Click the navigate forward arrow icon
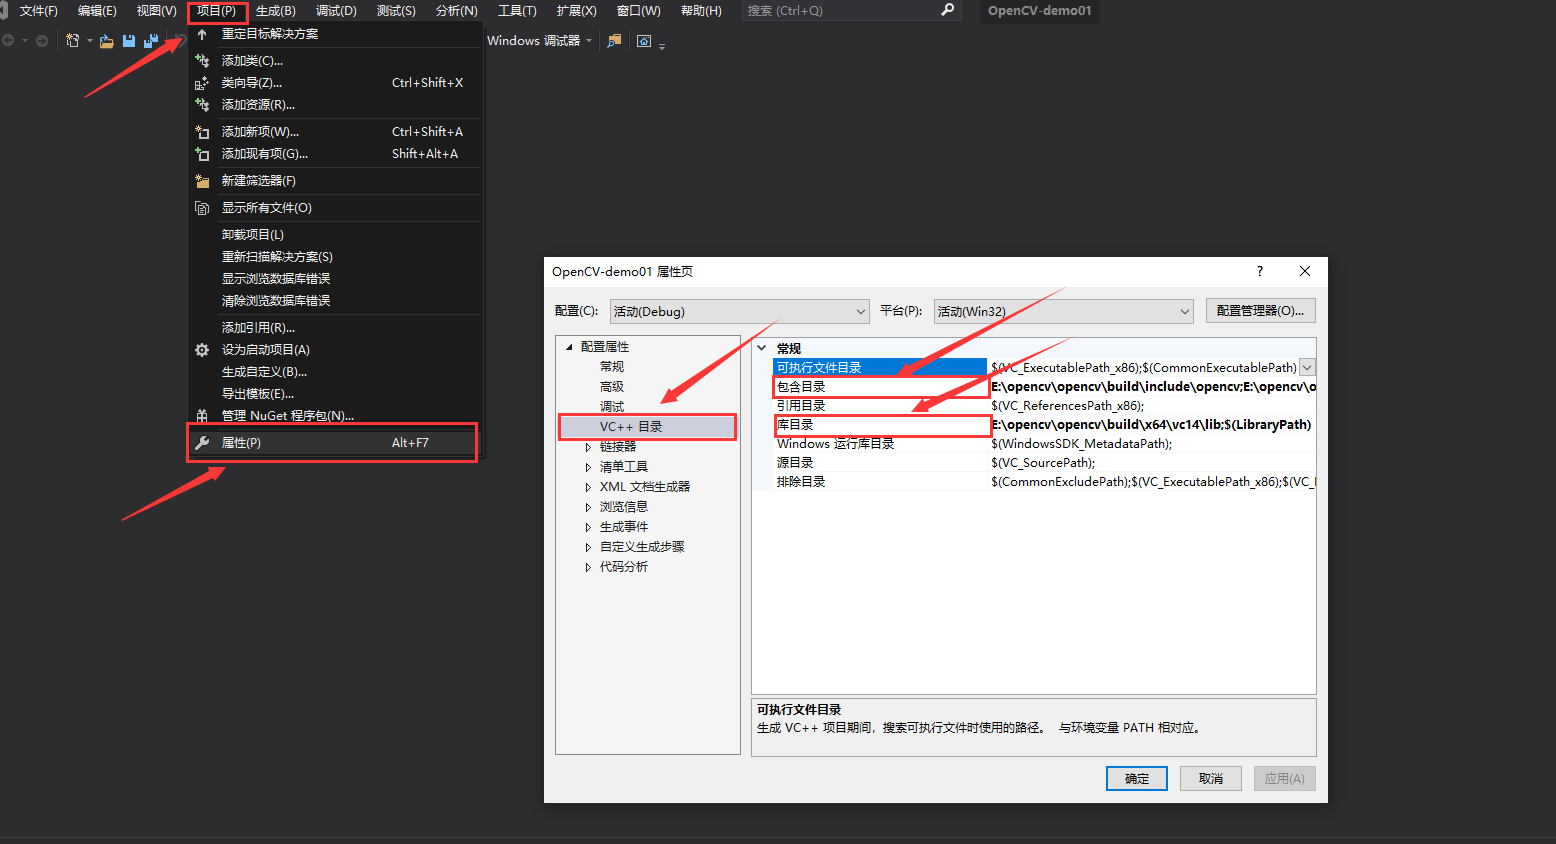This screenshot has width=1556, height=844. click(x=41, y=41)
